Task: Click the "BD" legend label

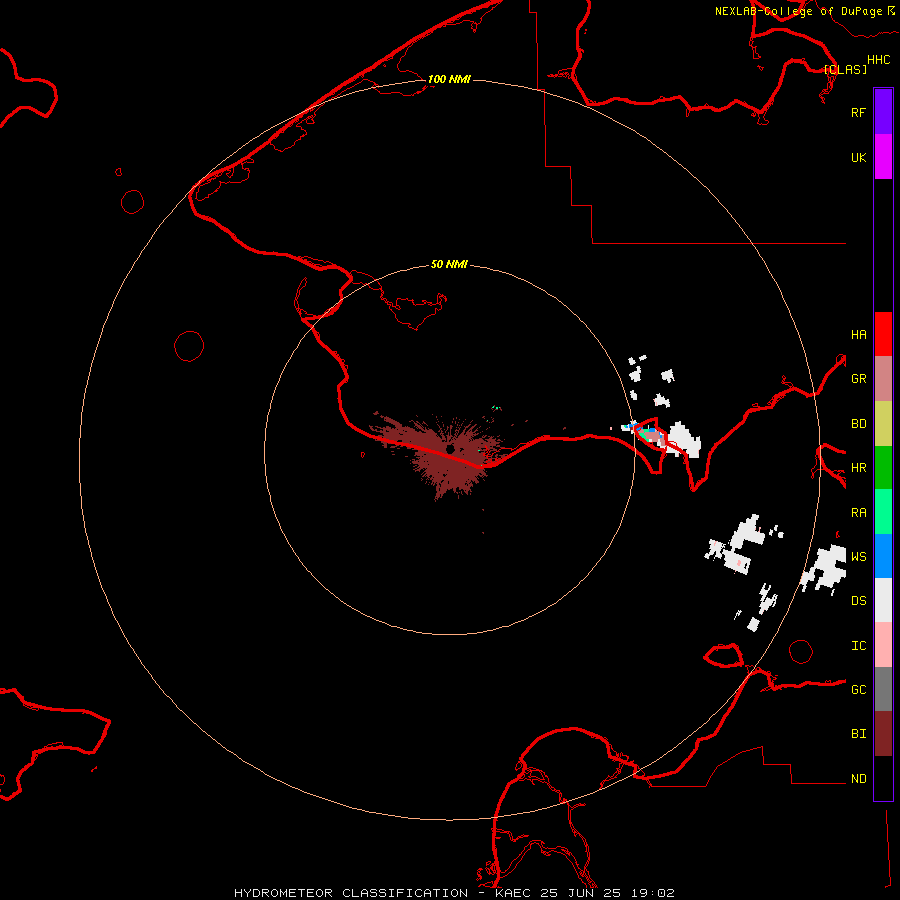Action: tap(858, 424)
